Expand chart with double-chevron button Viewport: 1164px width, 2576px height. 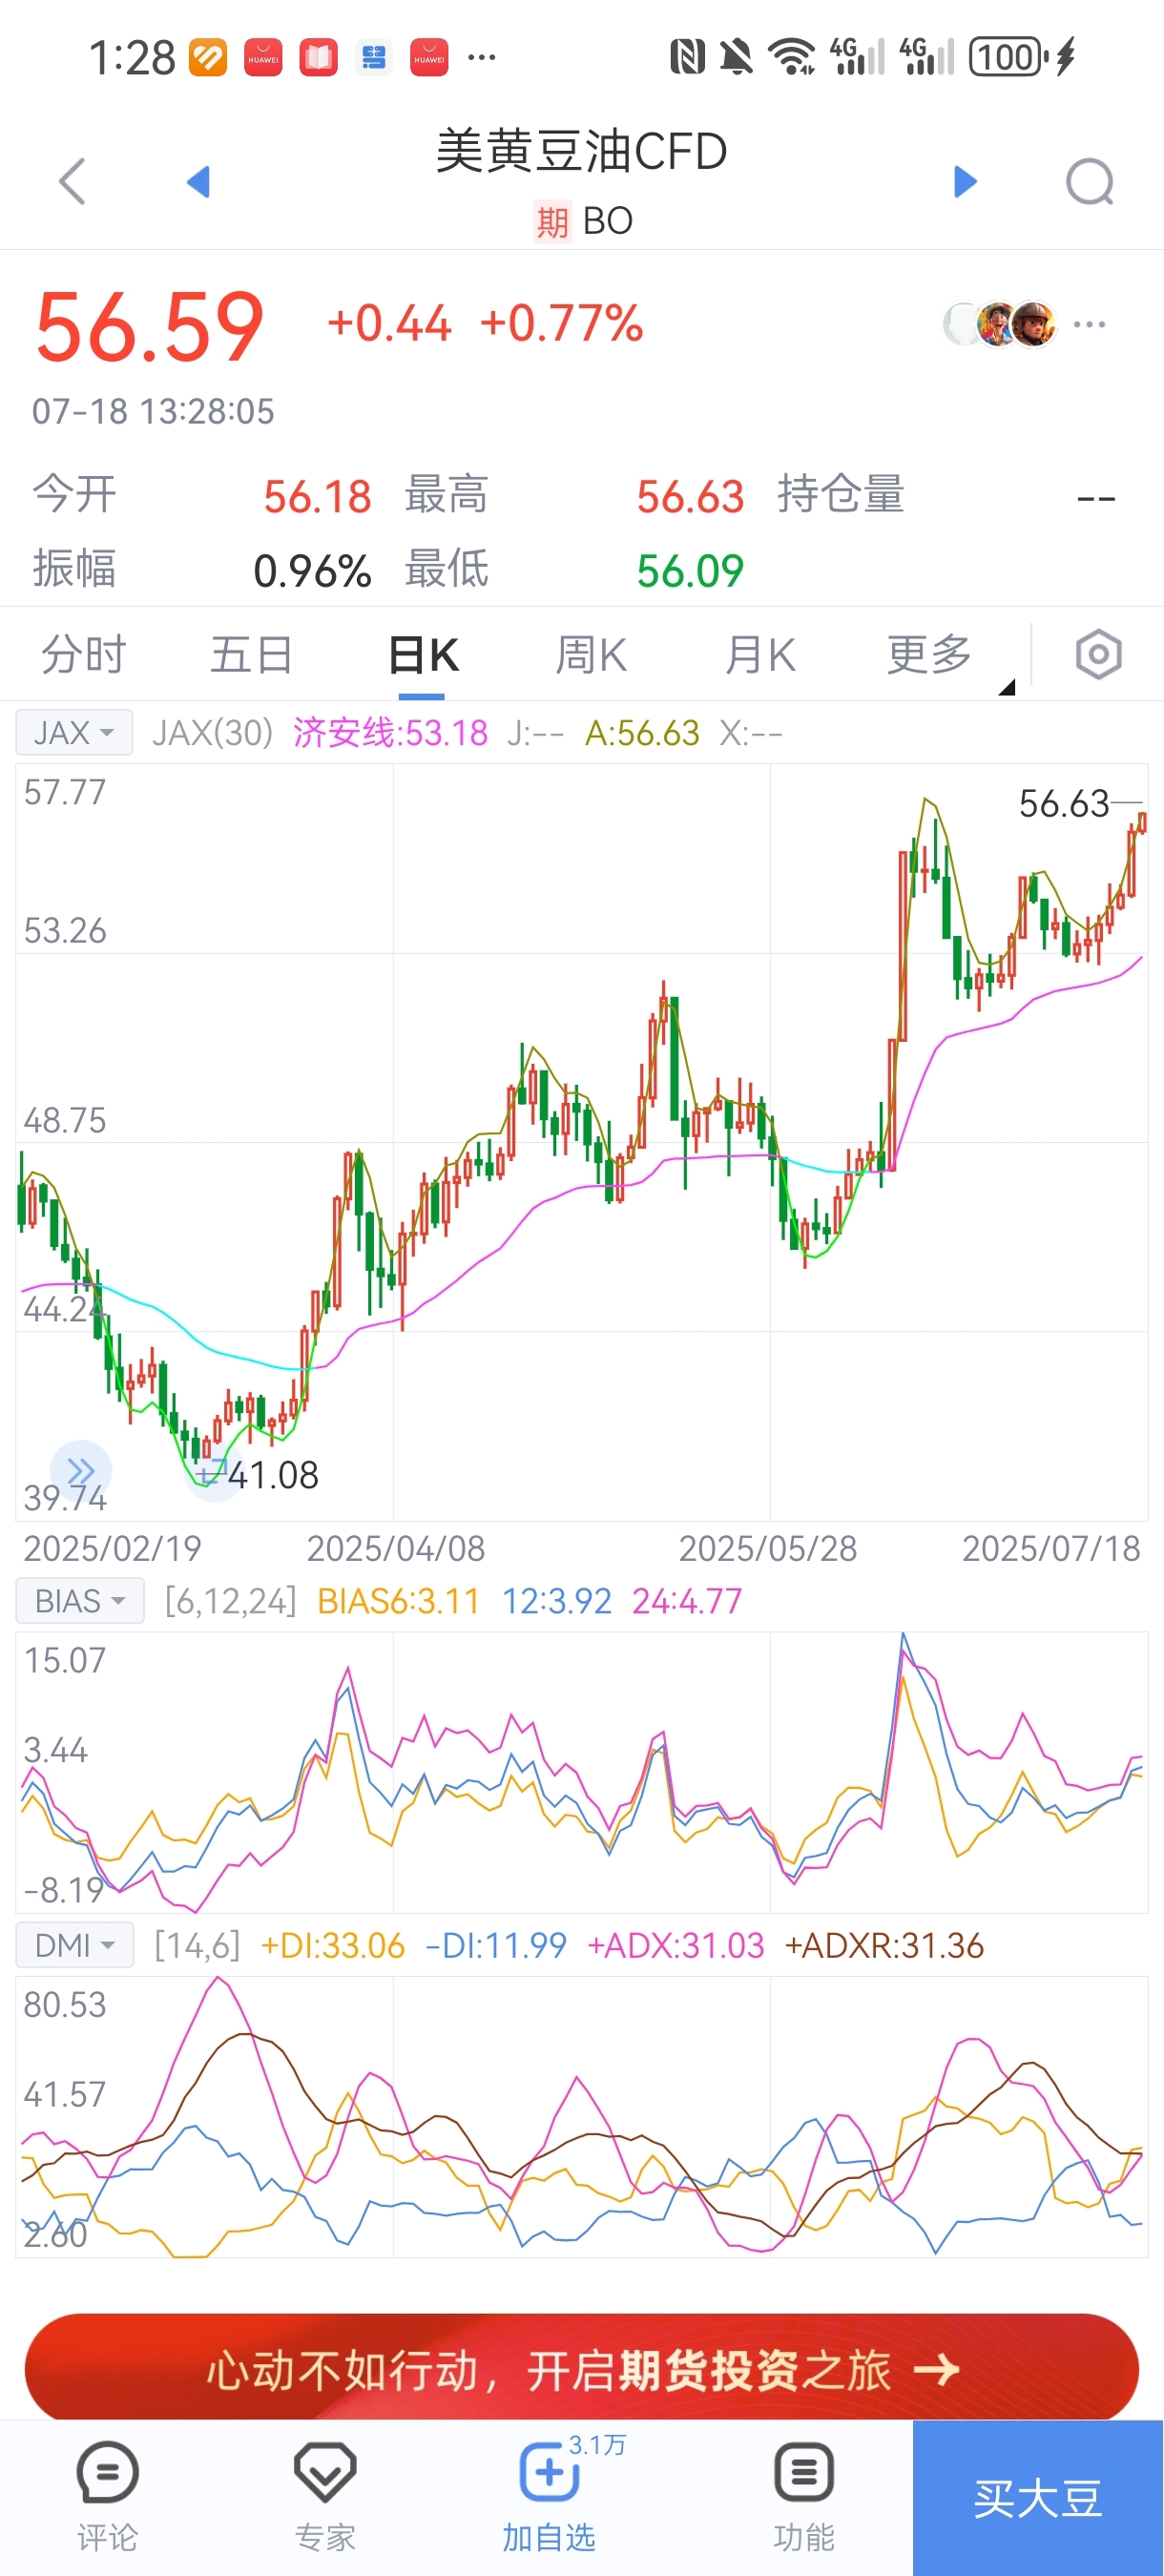click(x=81, y=1471)
